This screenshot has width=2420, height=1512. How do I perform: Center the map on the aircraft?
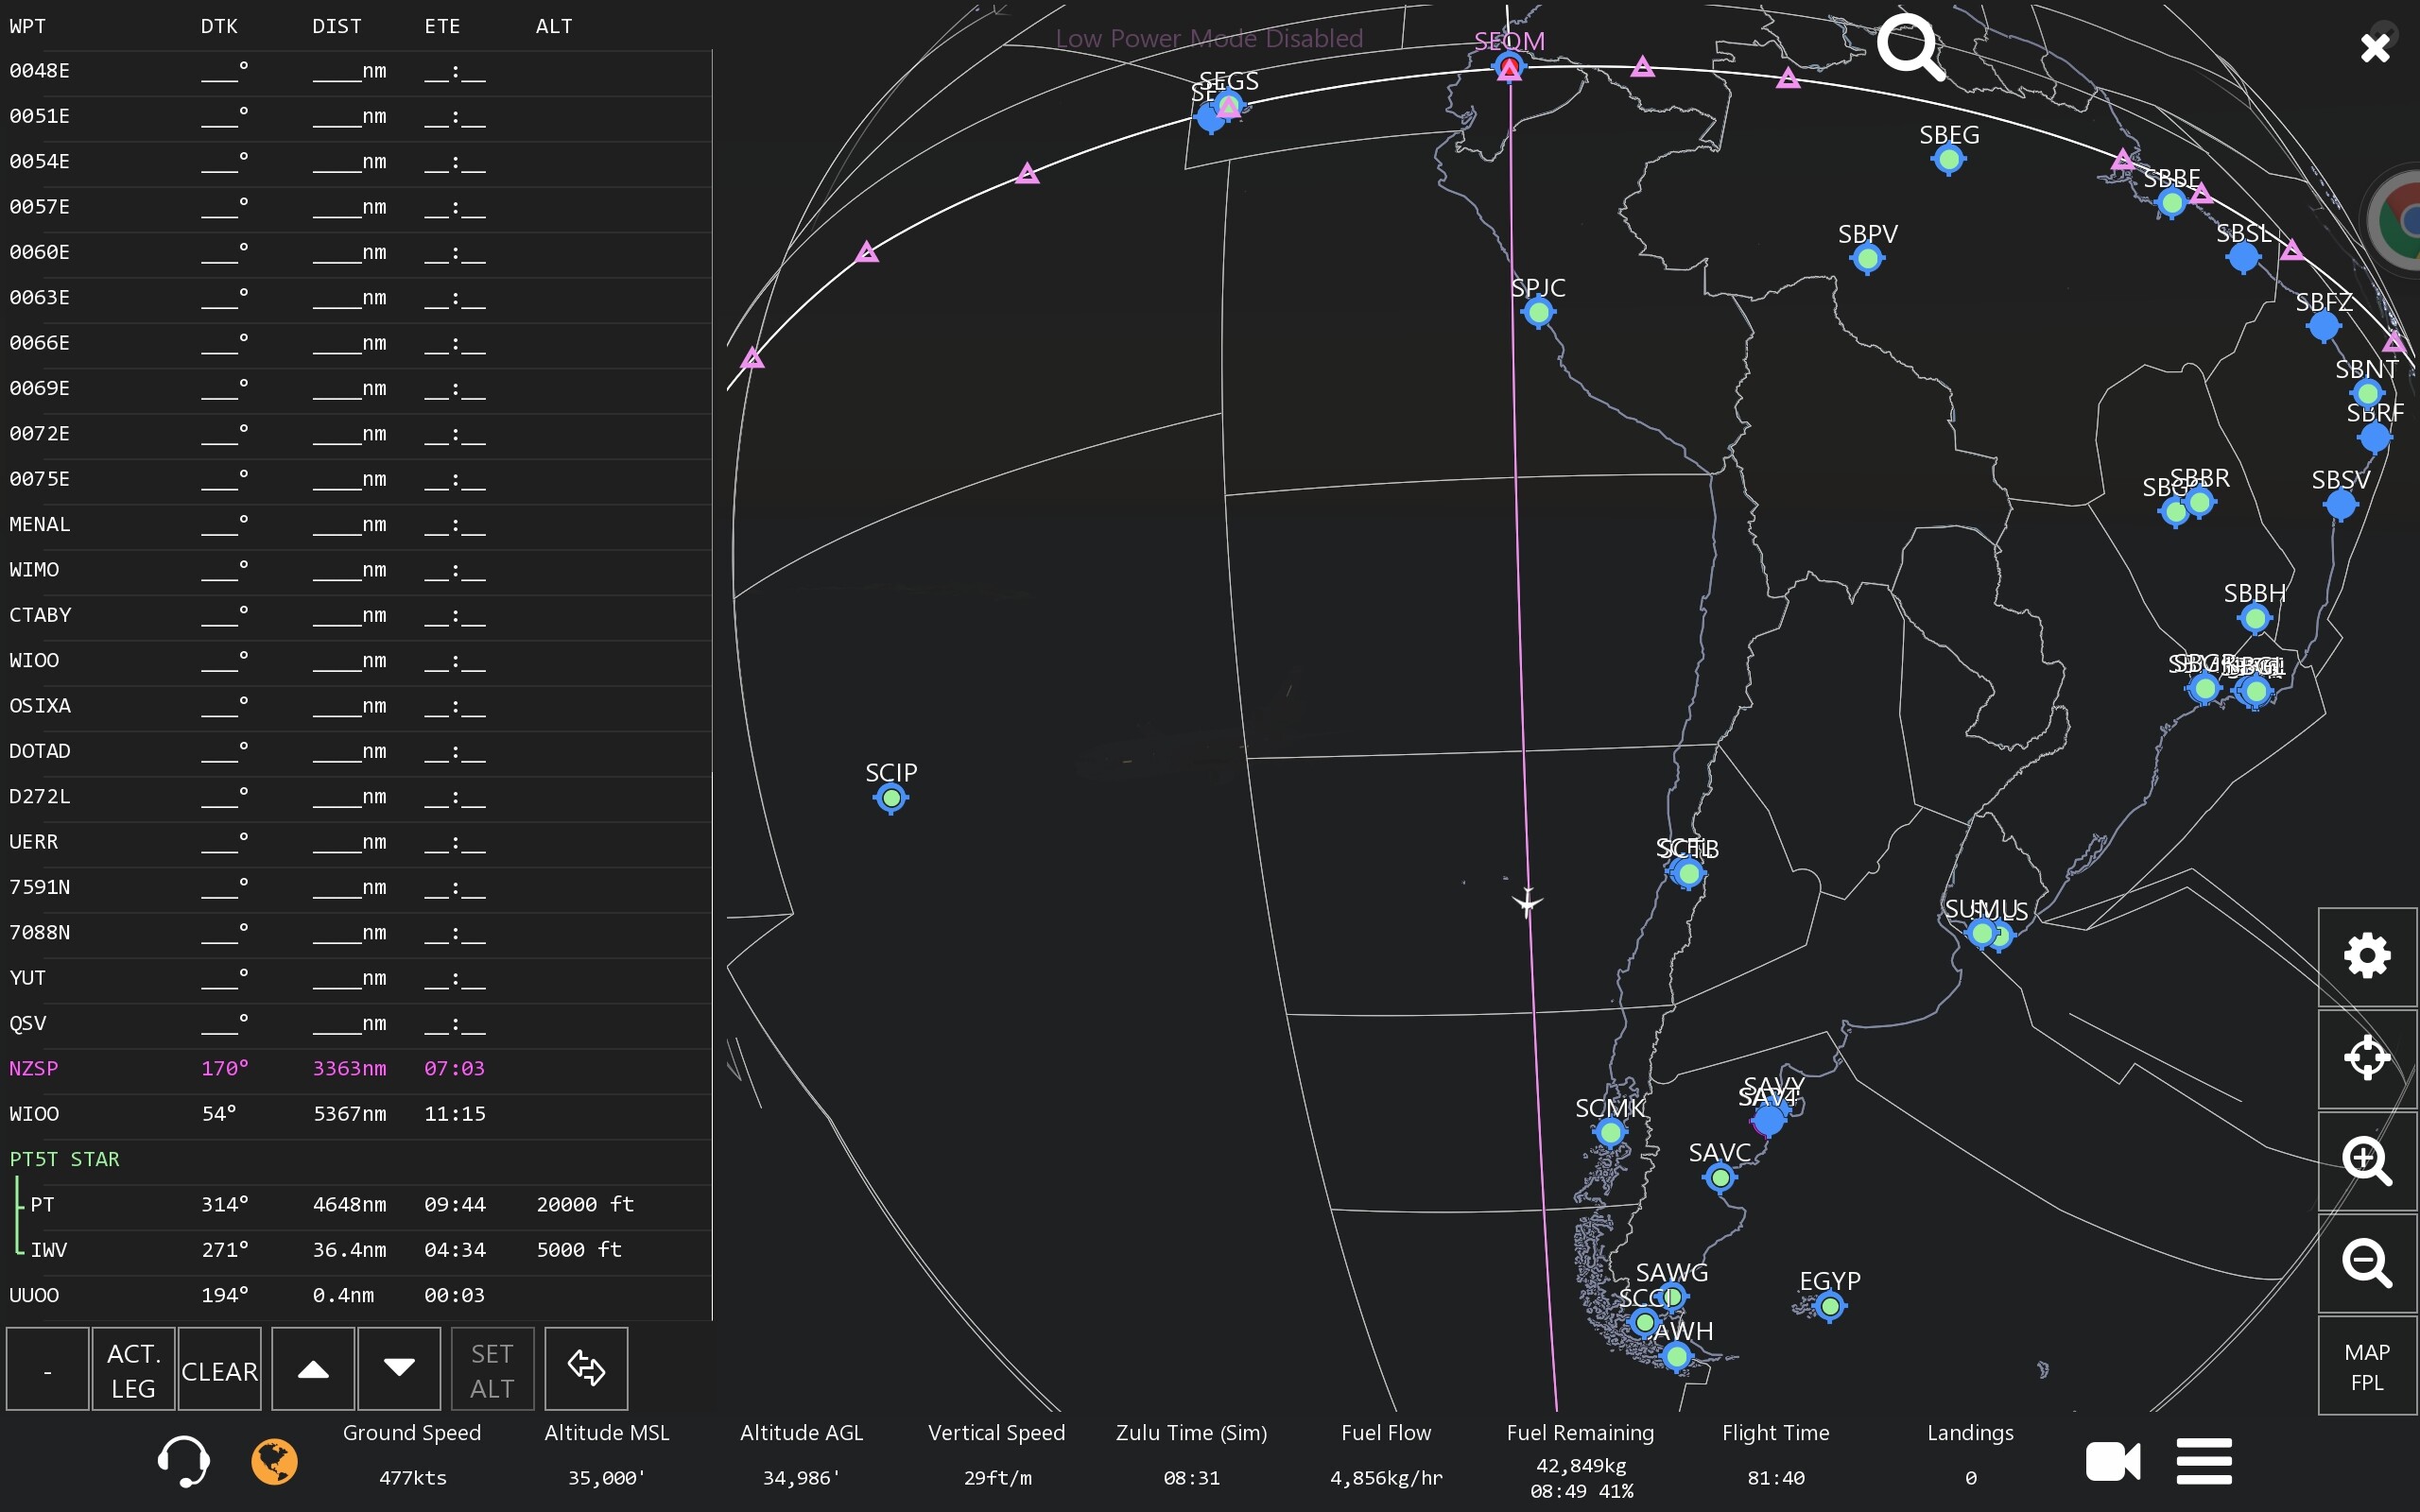pyautogui.click(x=2366, y=1058)
